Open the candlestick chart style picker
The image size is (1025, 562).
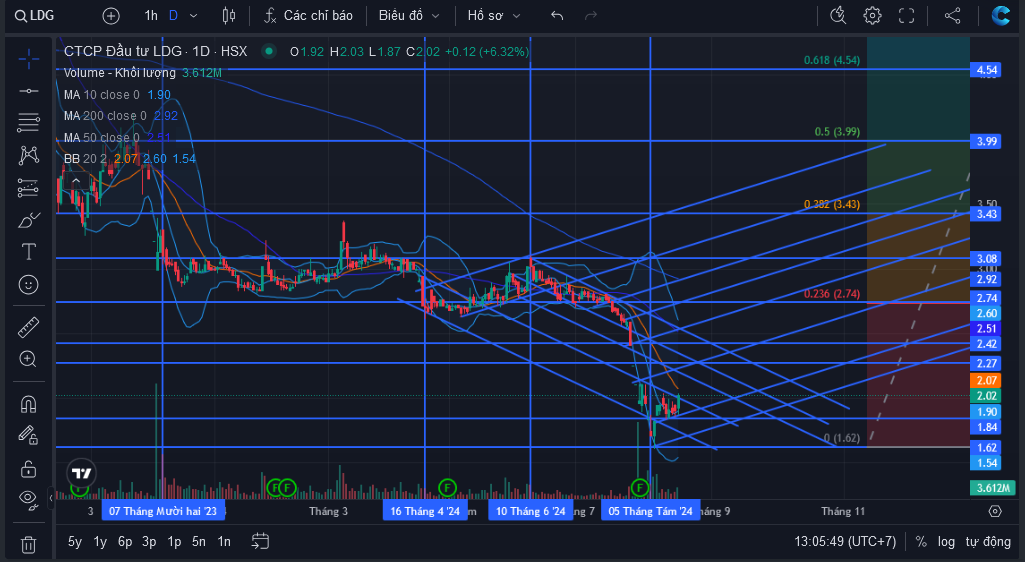(x=229, y=16)
